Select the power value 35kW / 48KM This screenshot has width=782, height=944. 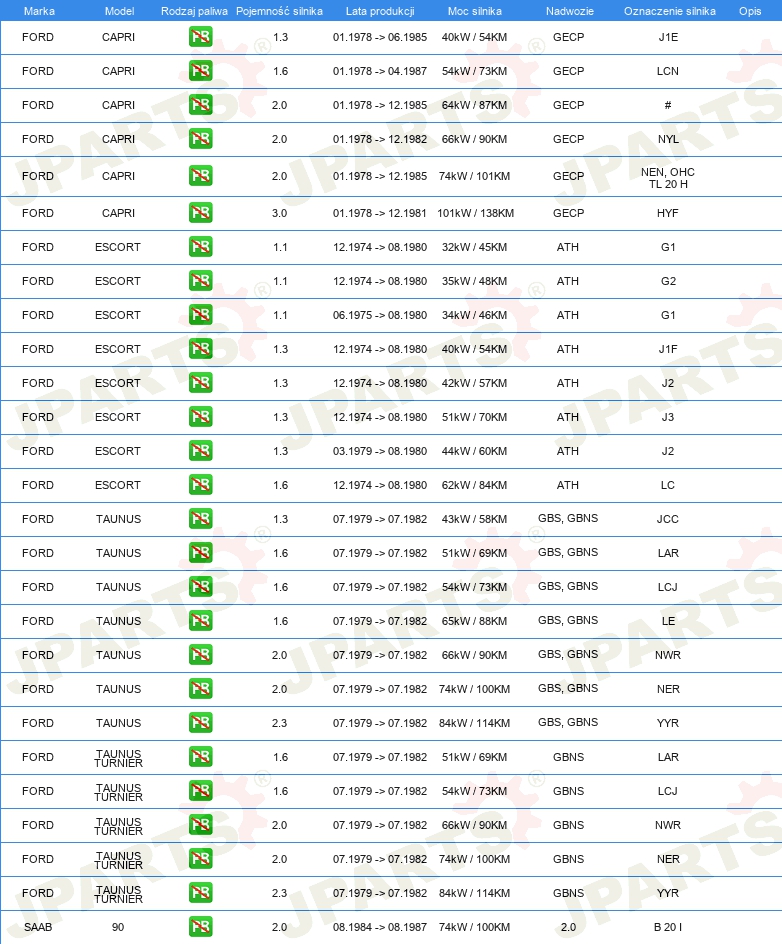[x=474, y=281]
